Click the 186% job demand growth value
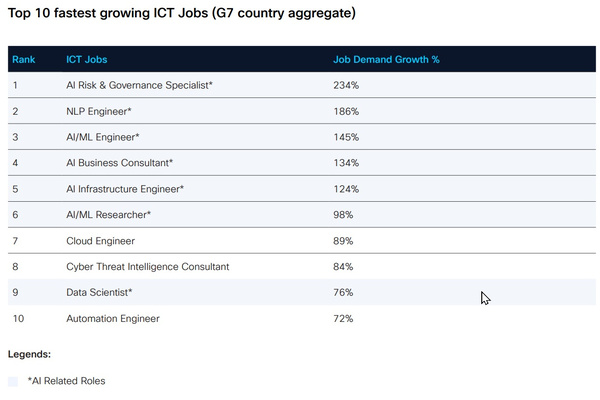The image size is (600, 400). [346, 111]
